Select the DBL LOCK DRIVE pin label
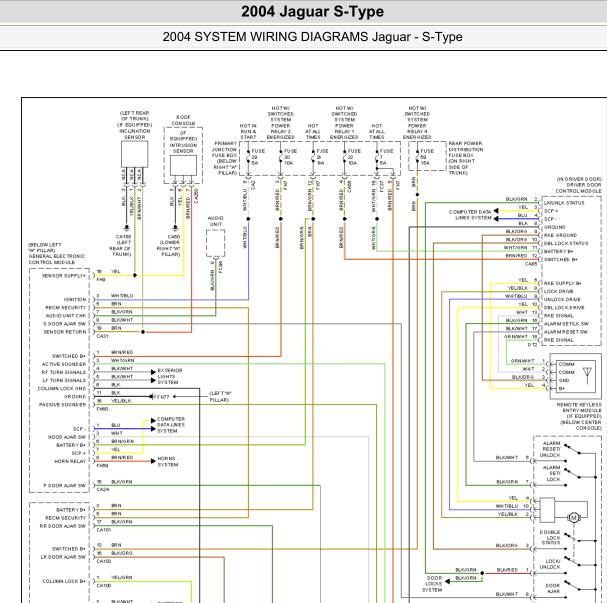607x603 pixels. tap(564, 308)
